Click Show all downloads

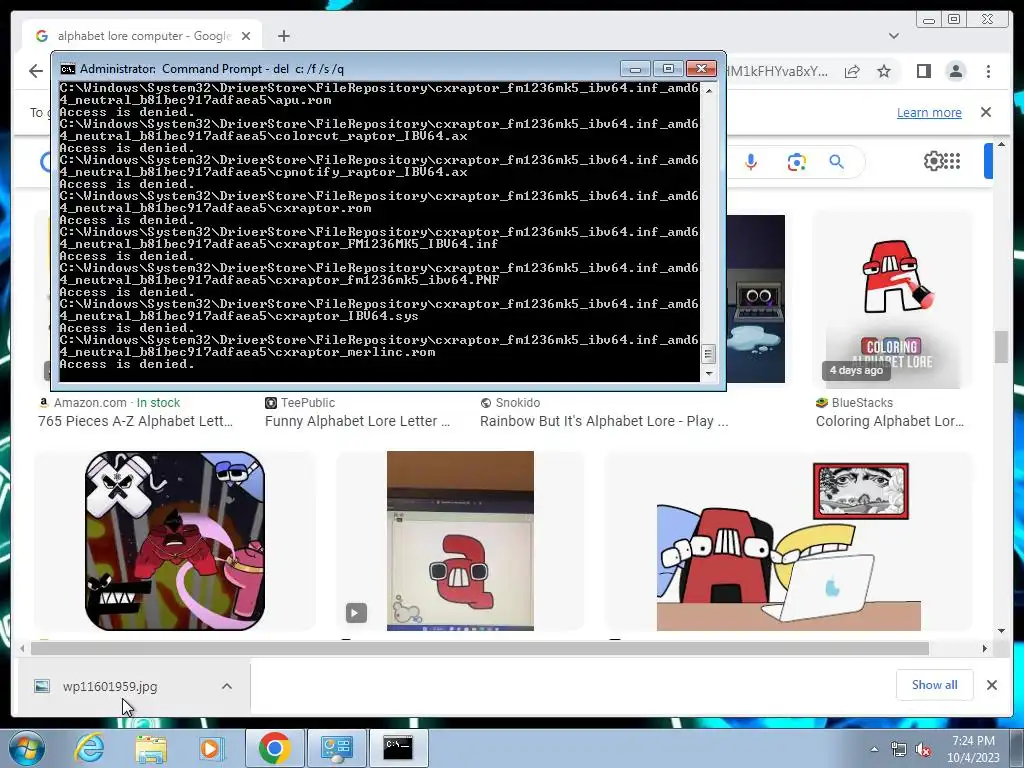(935, 684)
